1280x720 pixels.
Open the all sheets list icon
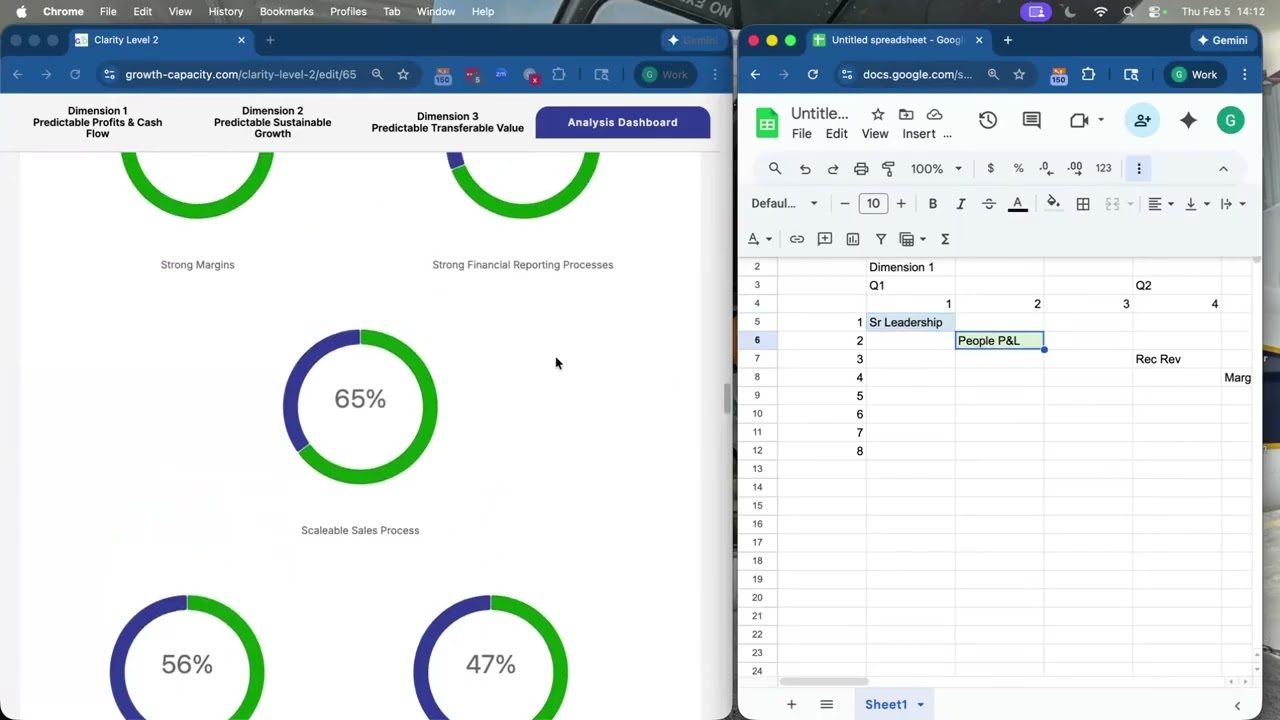click(827, 705)
